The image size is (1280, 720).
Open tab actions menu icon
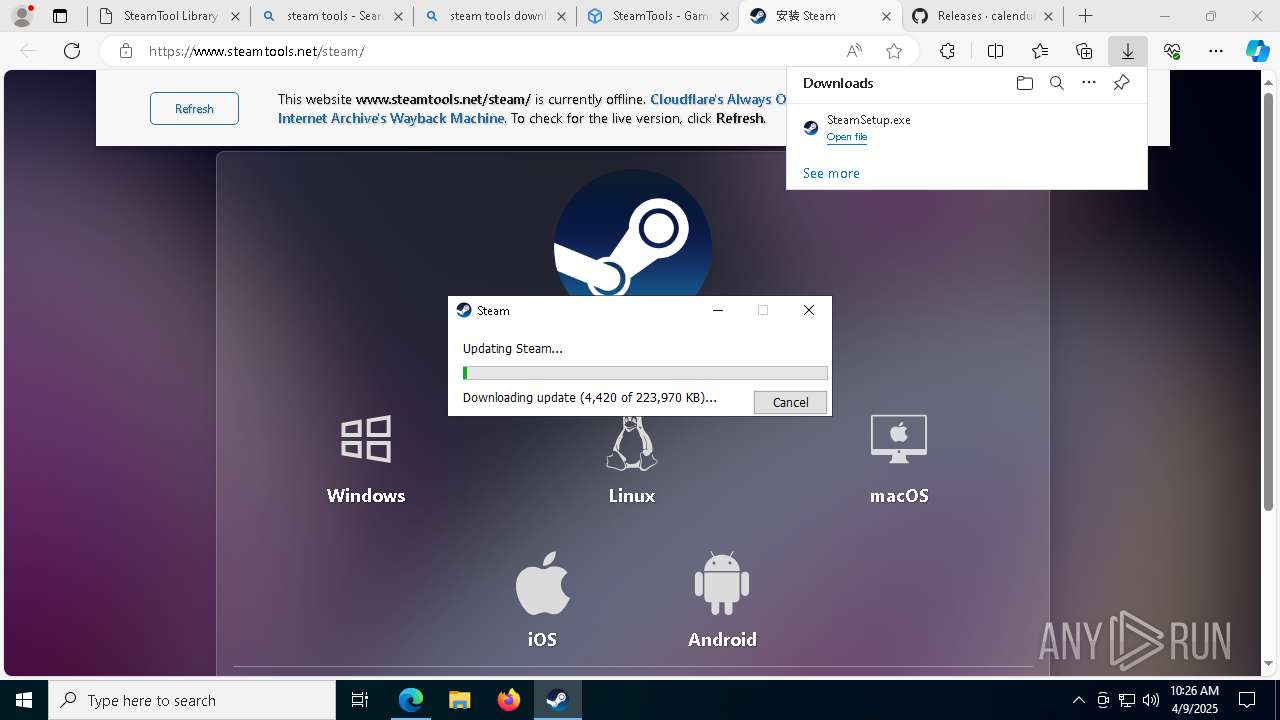[60, 16]
